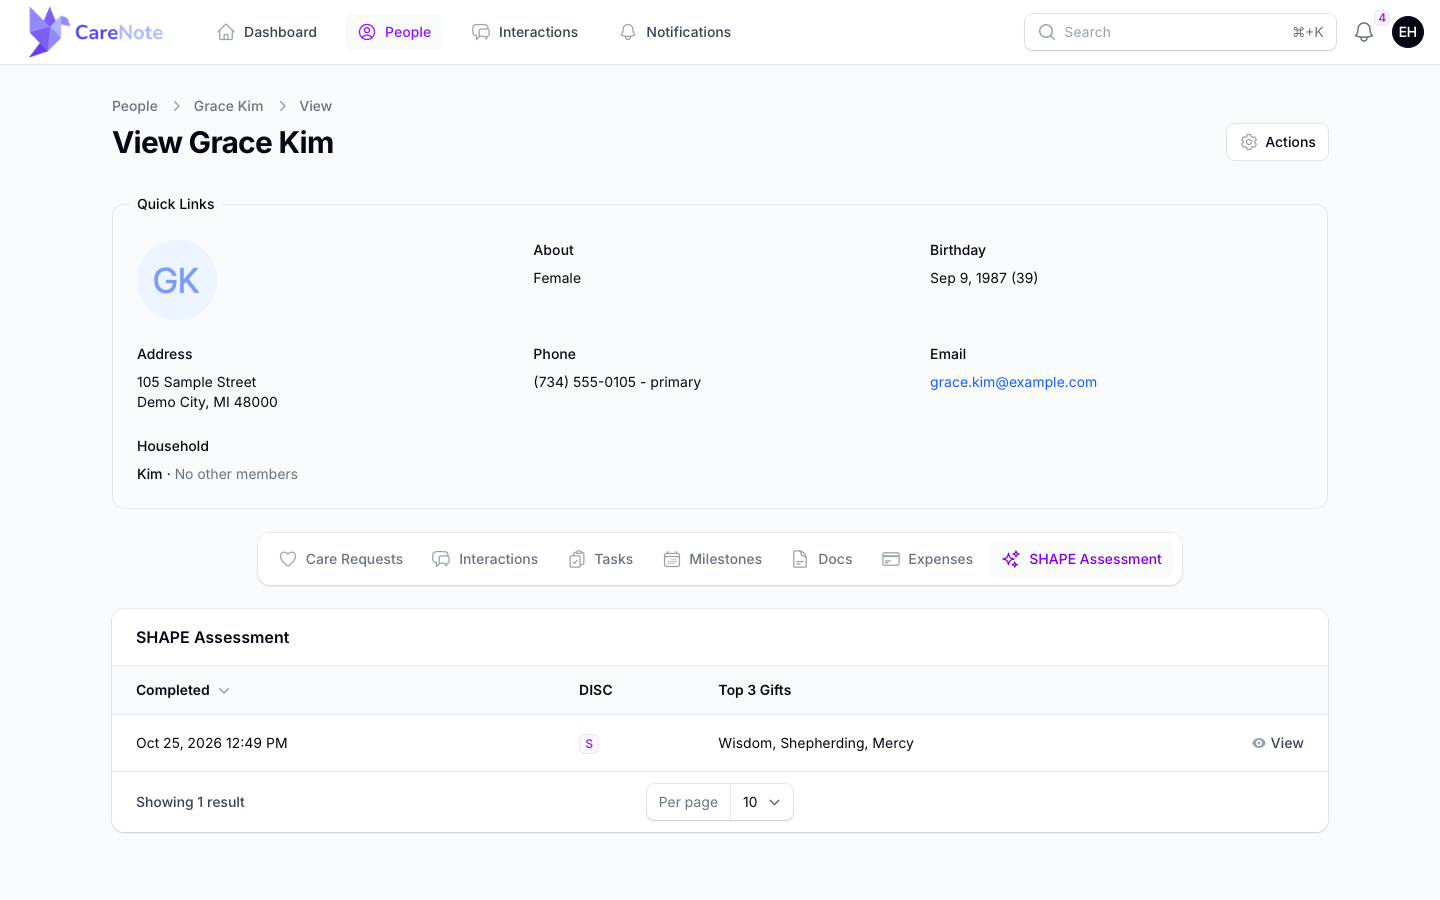Sort by the Completed column chevron
Screen dimensions: 1440x900
click(x=224, y=691)
